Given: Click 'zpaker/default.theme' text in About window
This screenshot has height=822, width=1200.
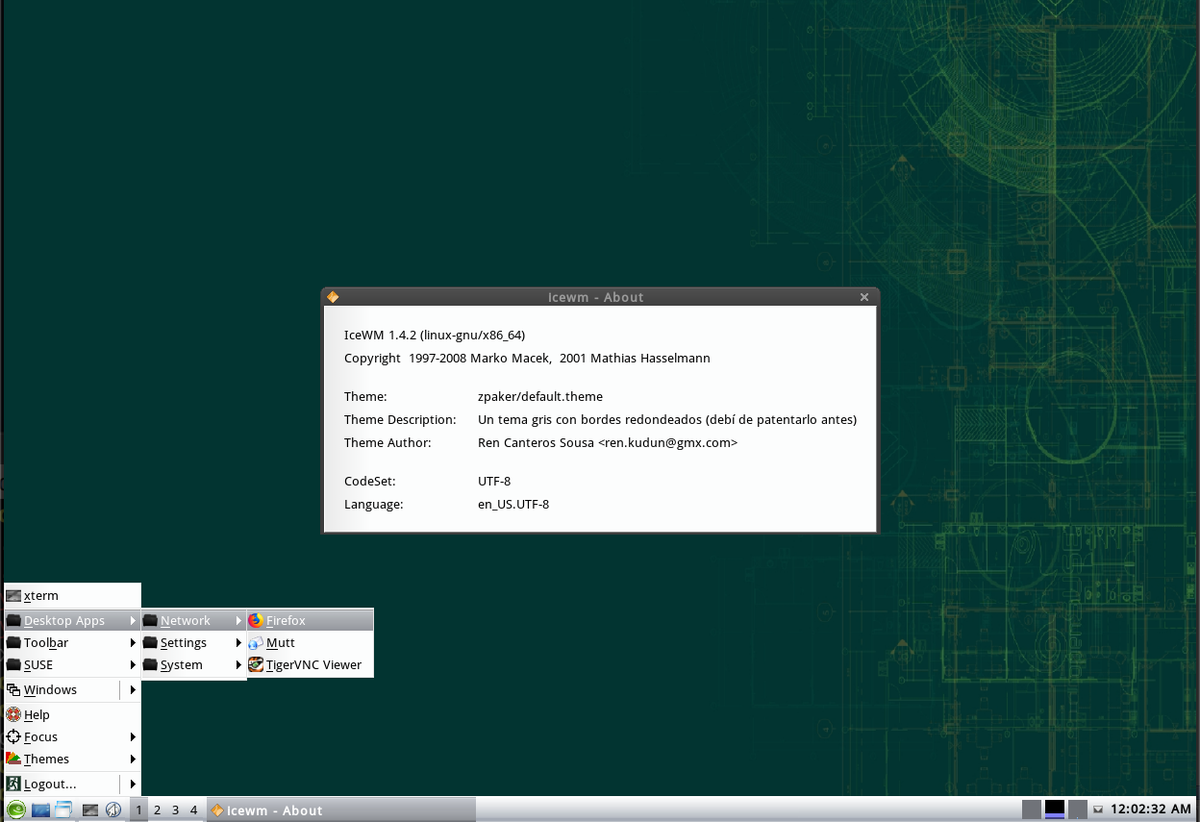Looking at the screenshot, I should point(540,396).
